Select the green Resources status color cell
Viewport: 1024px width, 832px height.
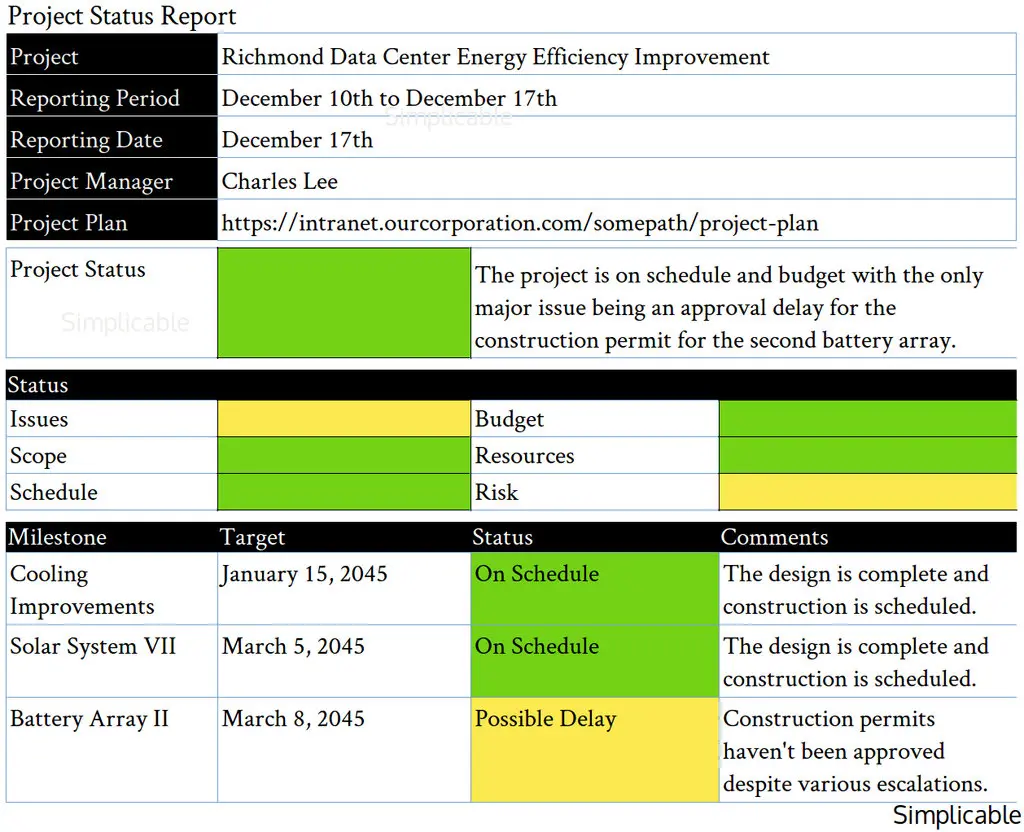coord(868,455)
